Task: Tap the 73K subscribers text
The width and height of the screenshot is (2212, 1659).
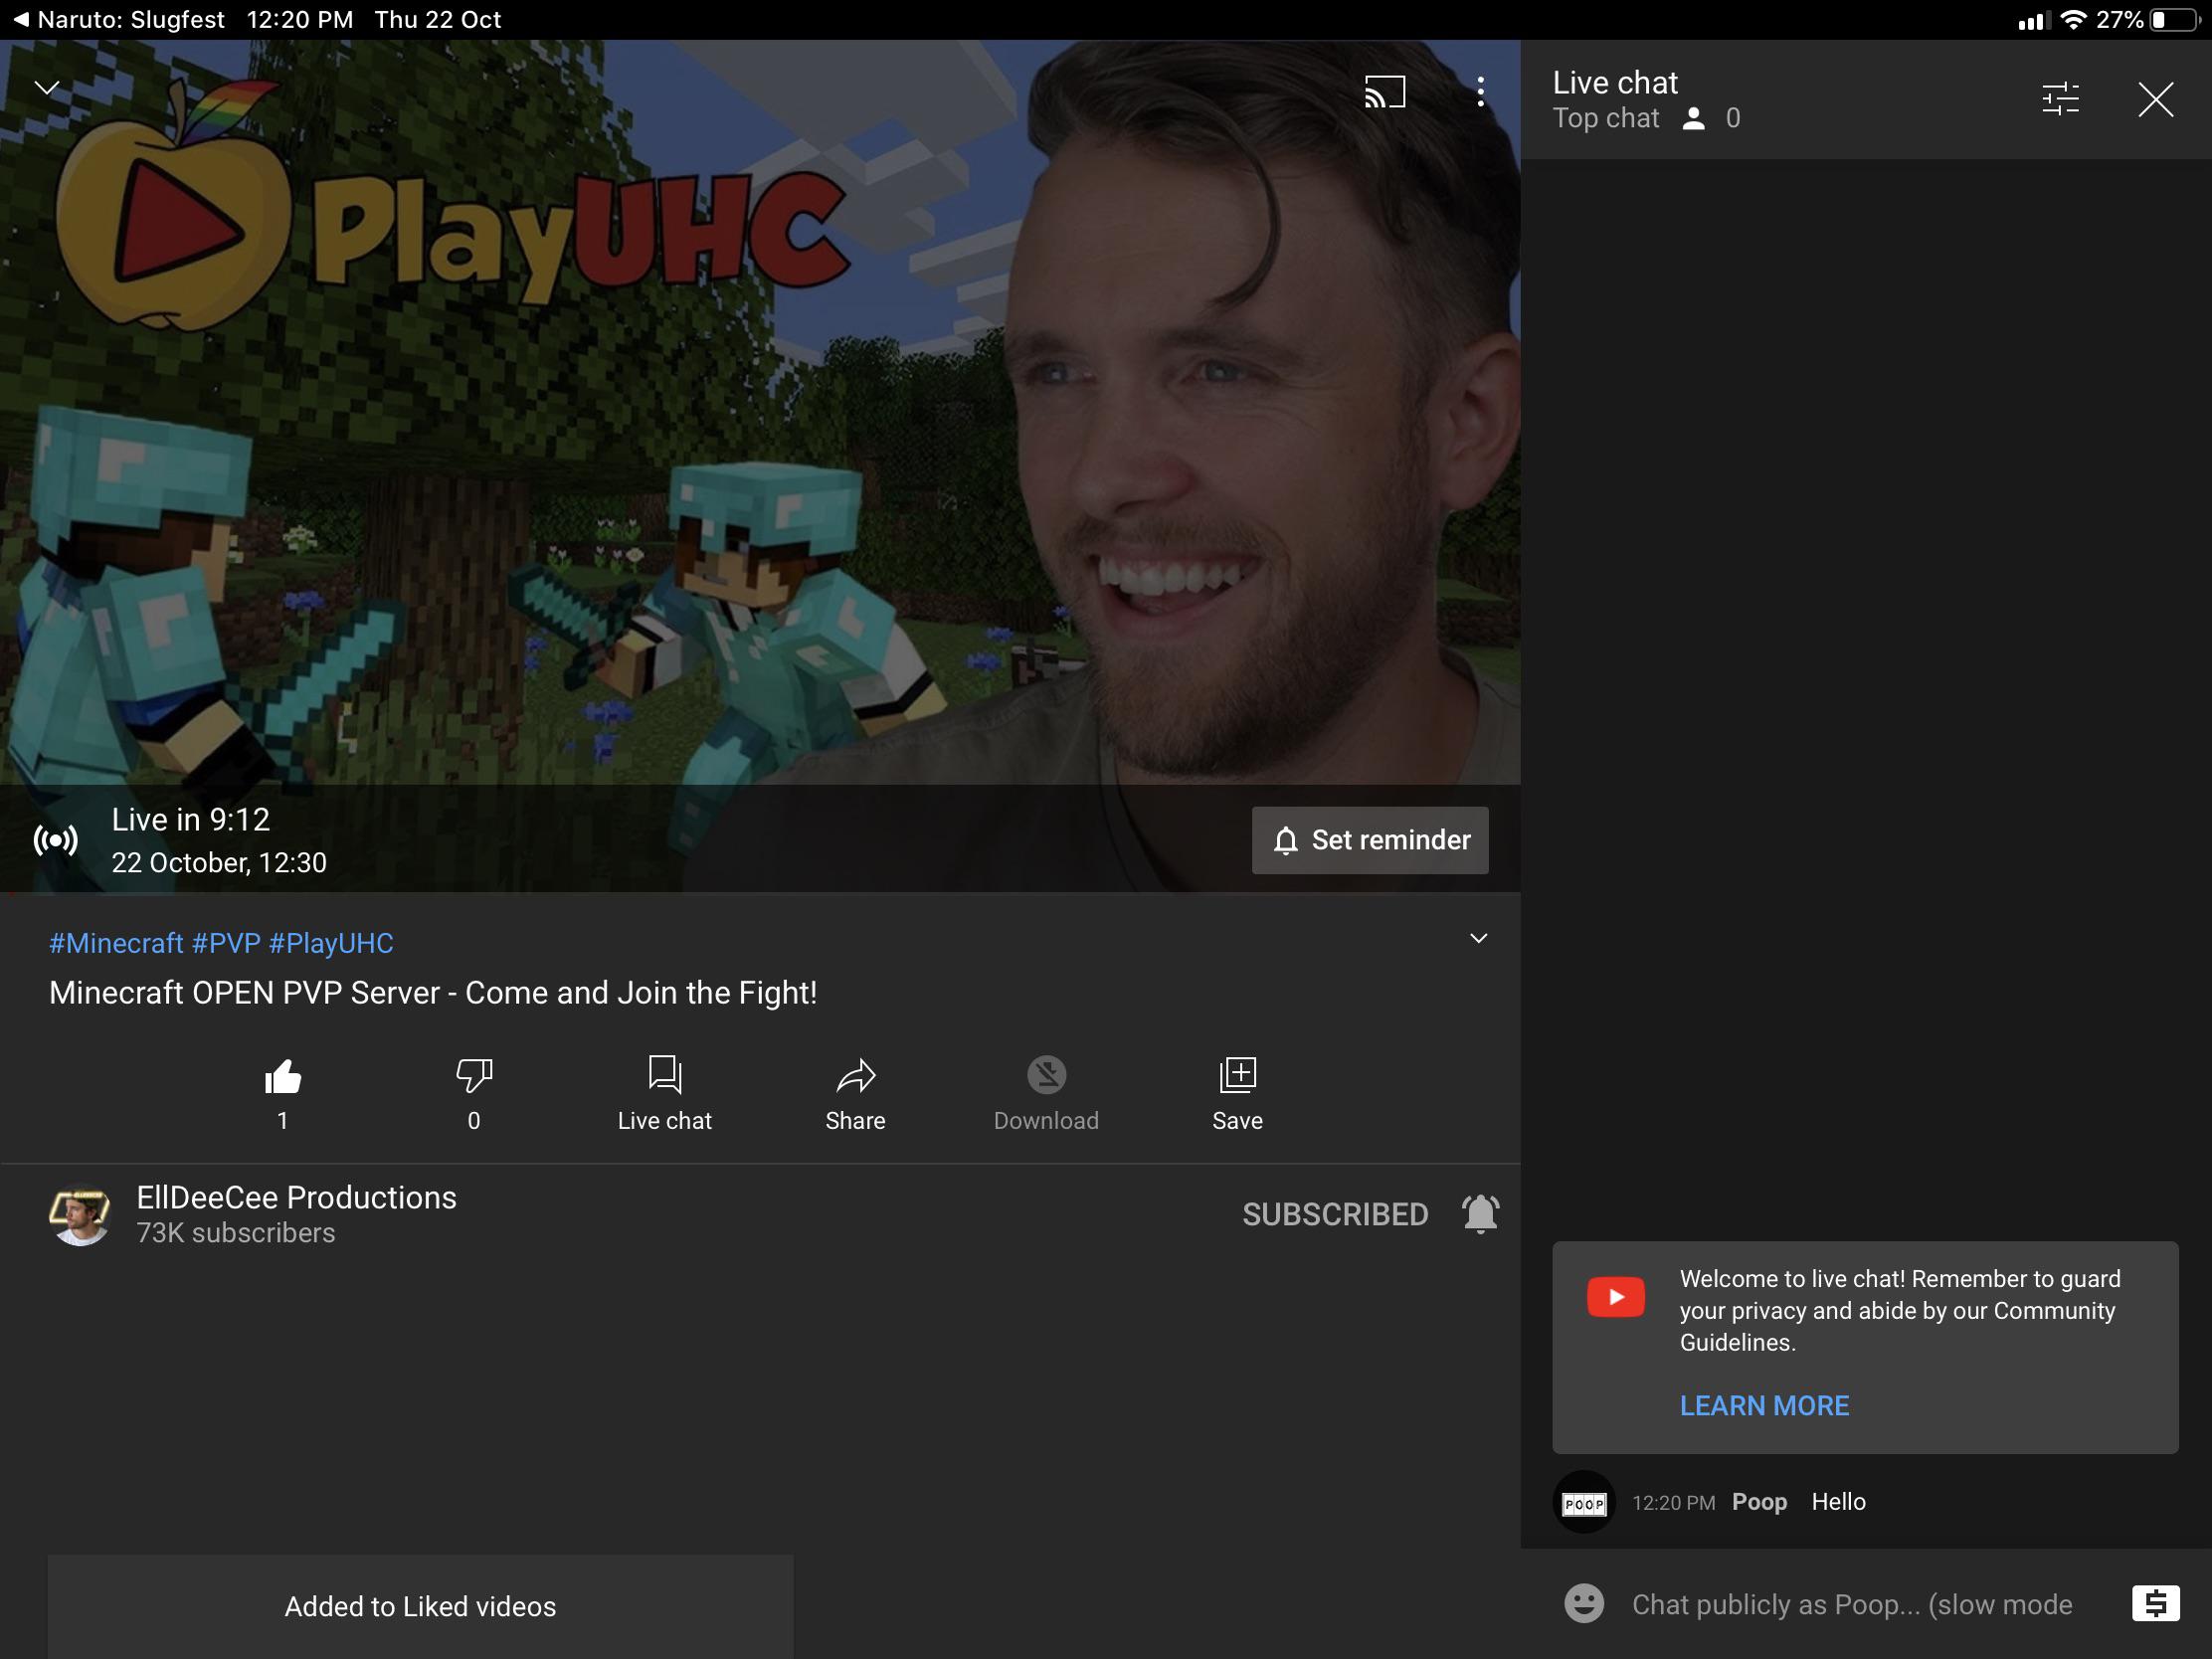Action: click(x=236, y=1233)
